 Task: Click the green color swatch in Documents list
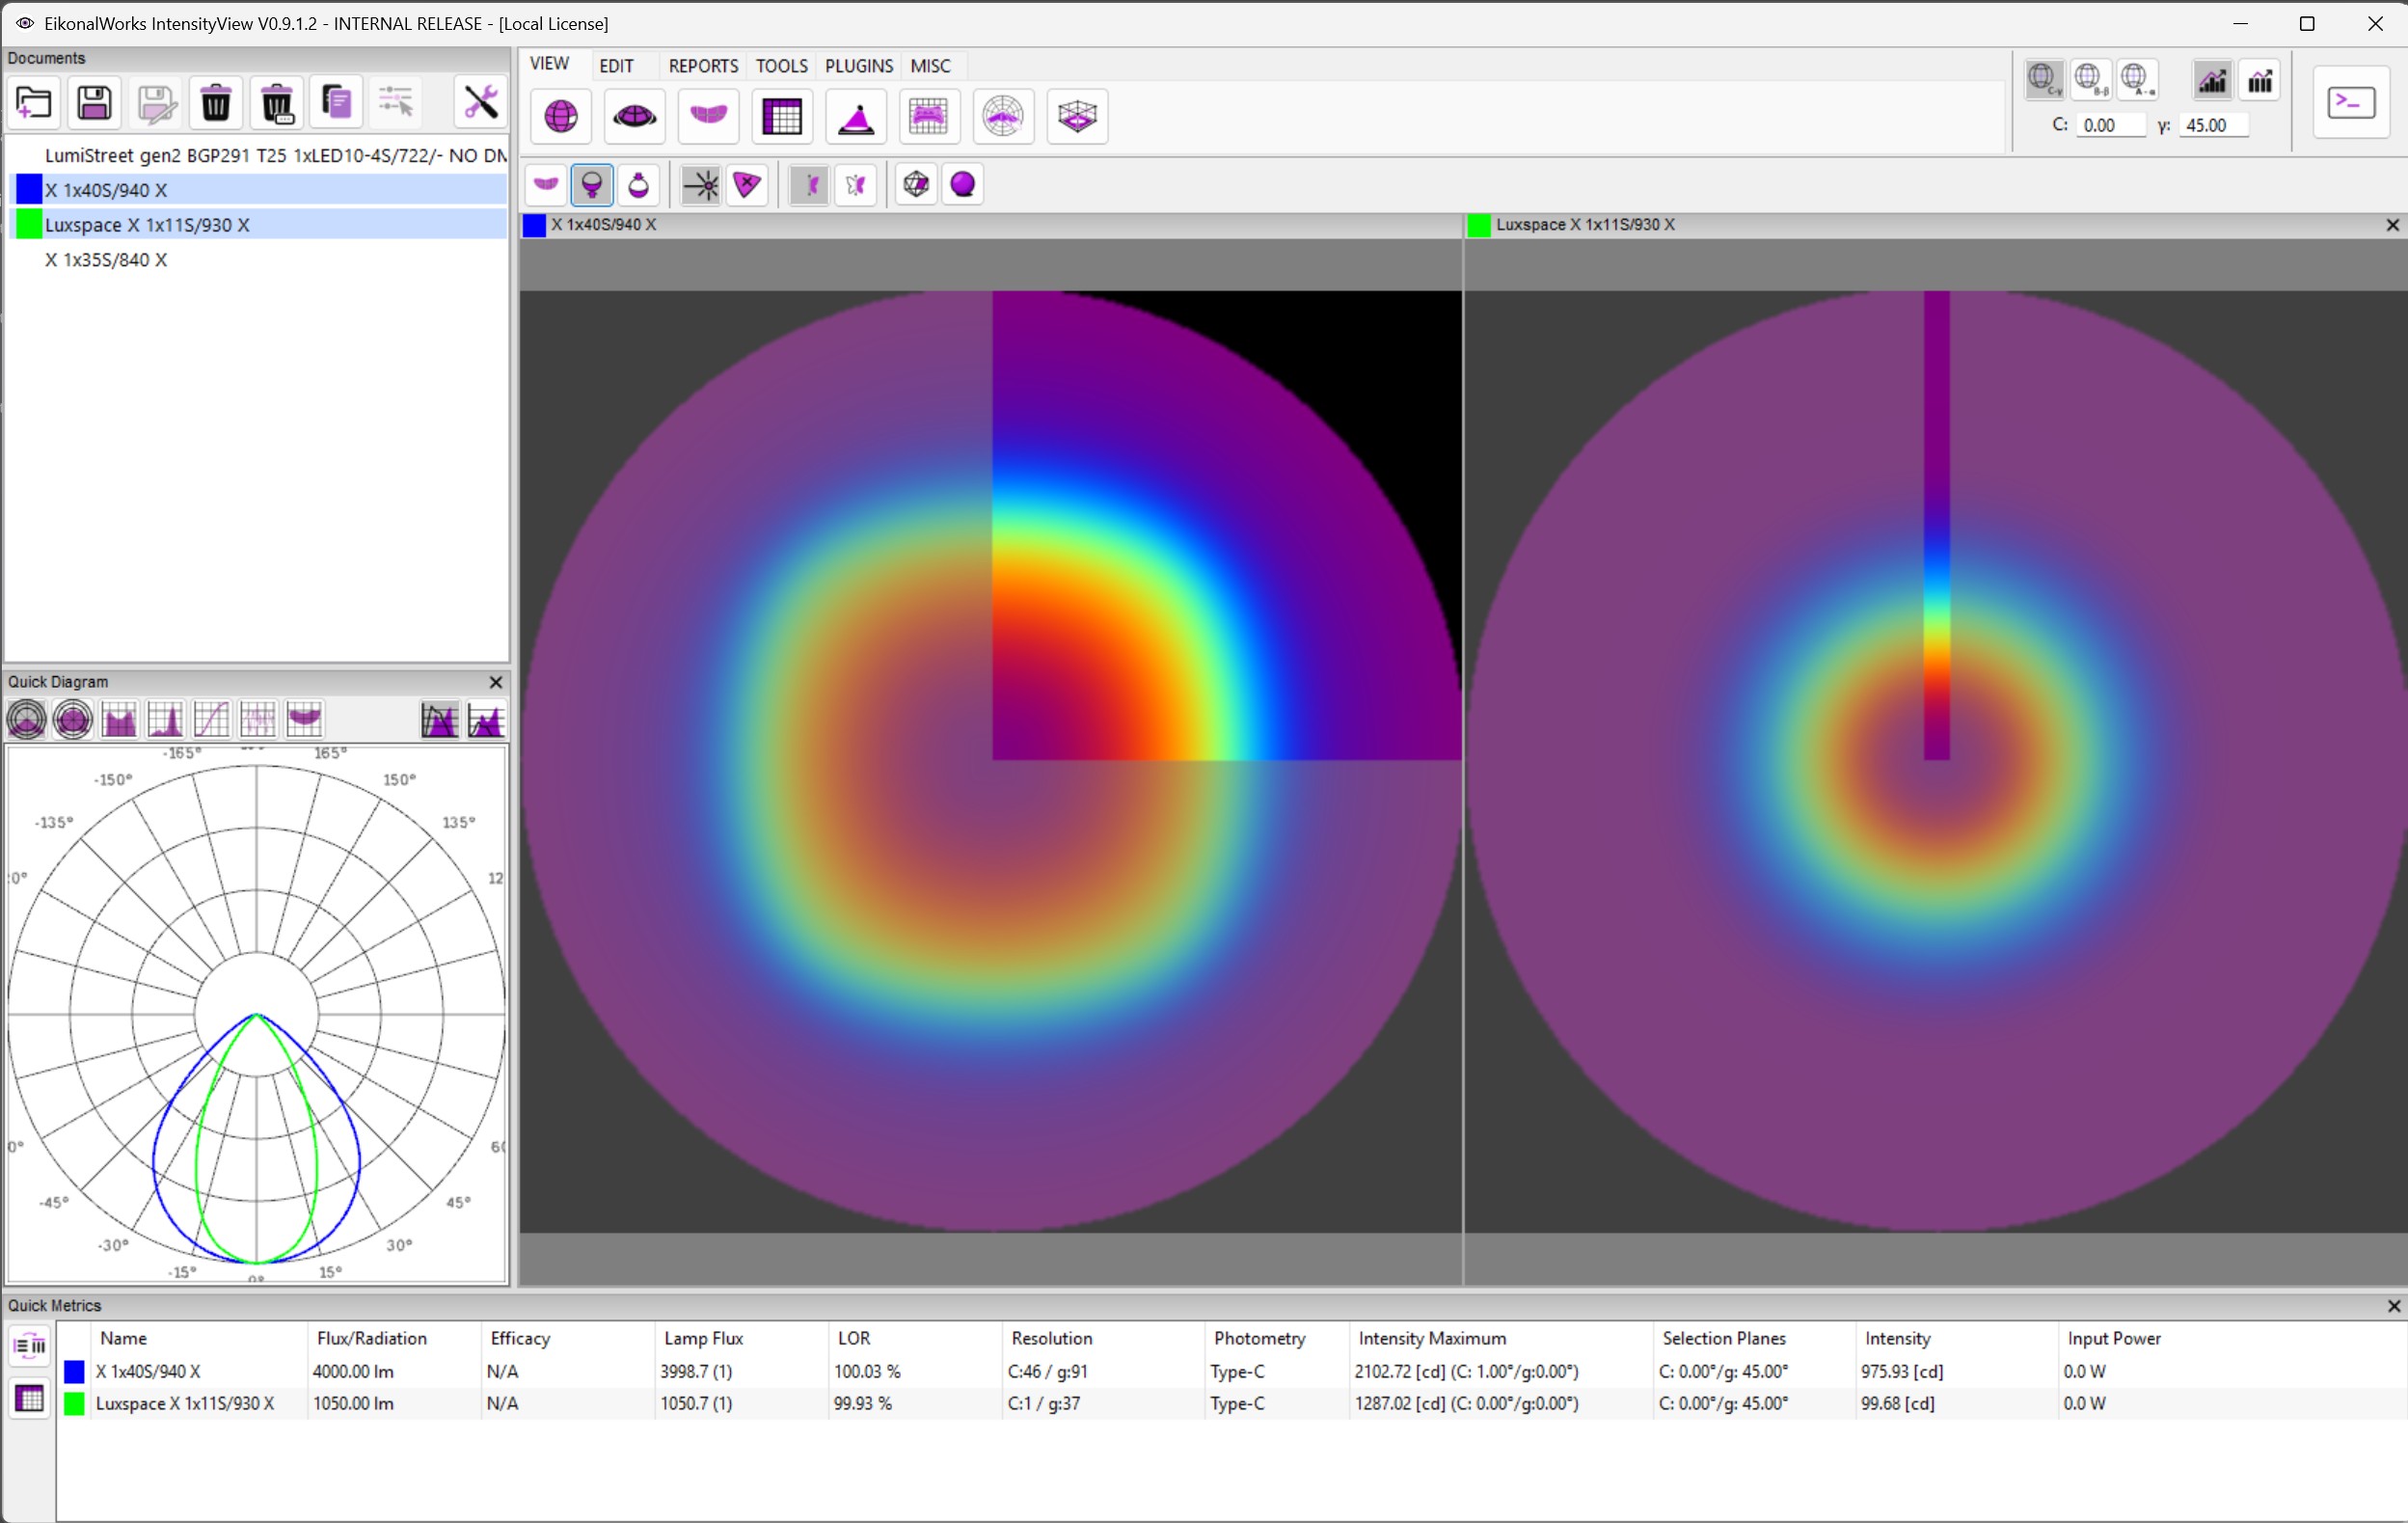(x=29, y=225)
